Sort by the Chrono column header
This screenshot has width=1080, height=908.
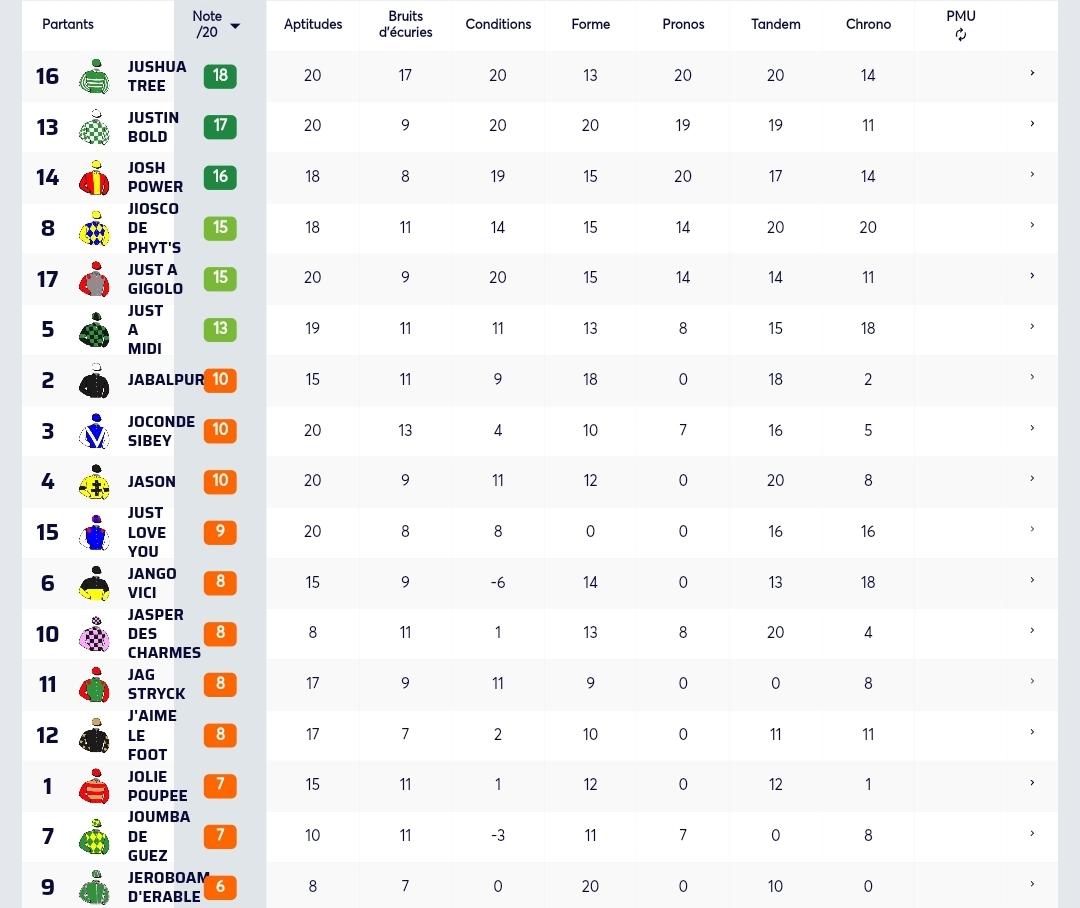(868, 24)
